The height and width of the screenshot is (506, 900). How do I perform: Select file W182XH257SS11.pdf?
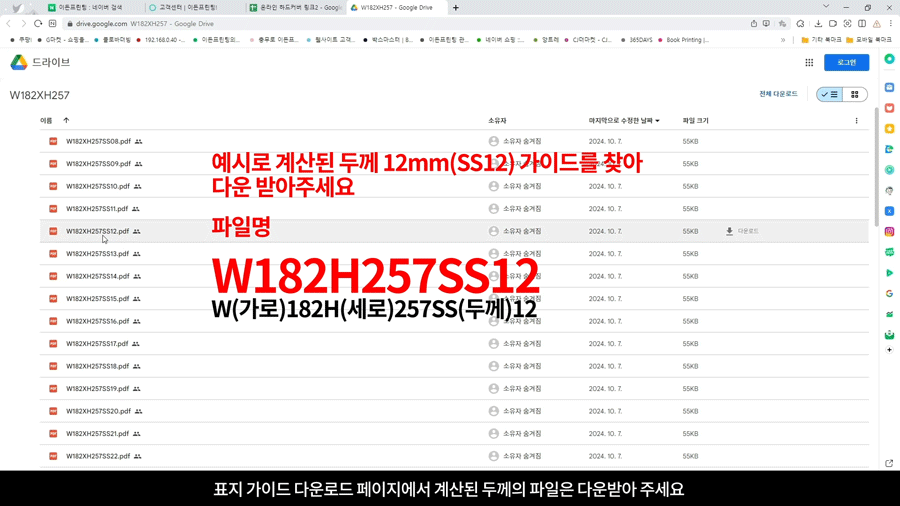pos(97,209)
